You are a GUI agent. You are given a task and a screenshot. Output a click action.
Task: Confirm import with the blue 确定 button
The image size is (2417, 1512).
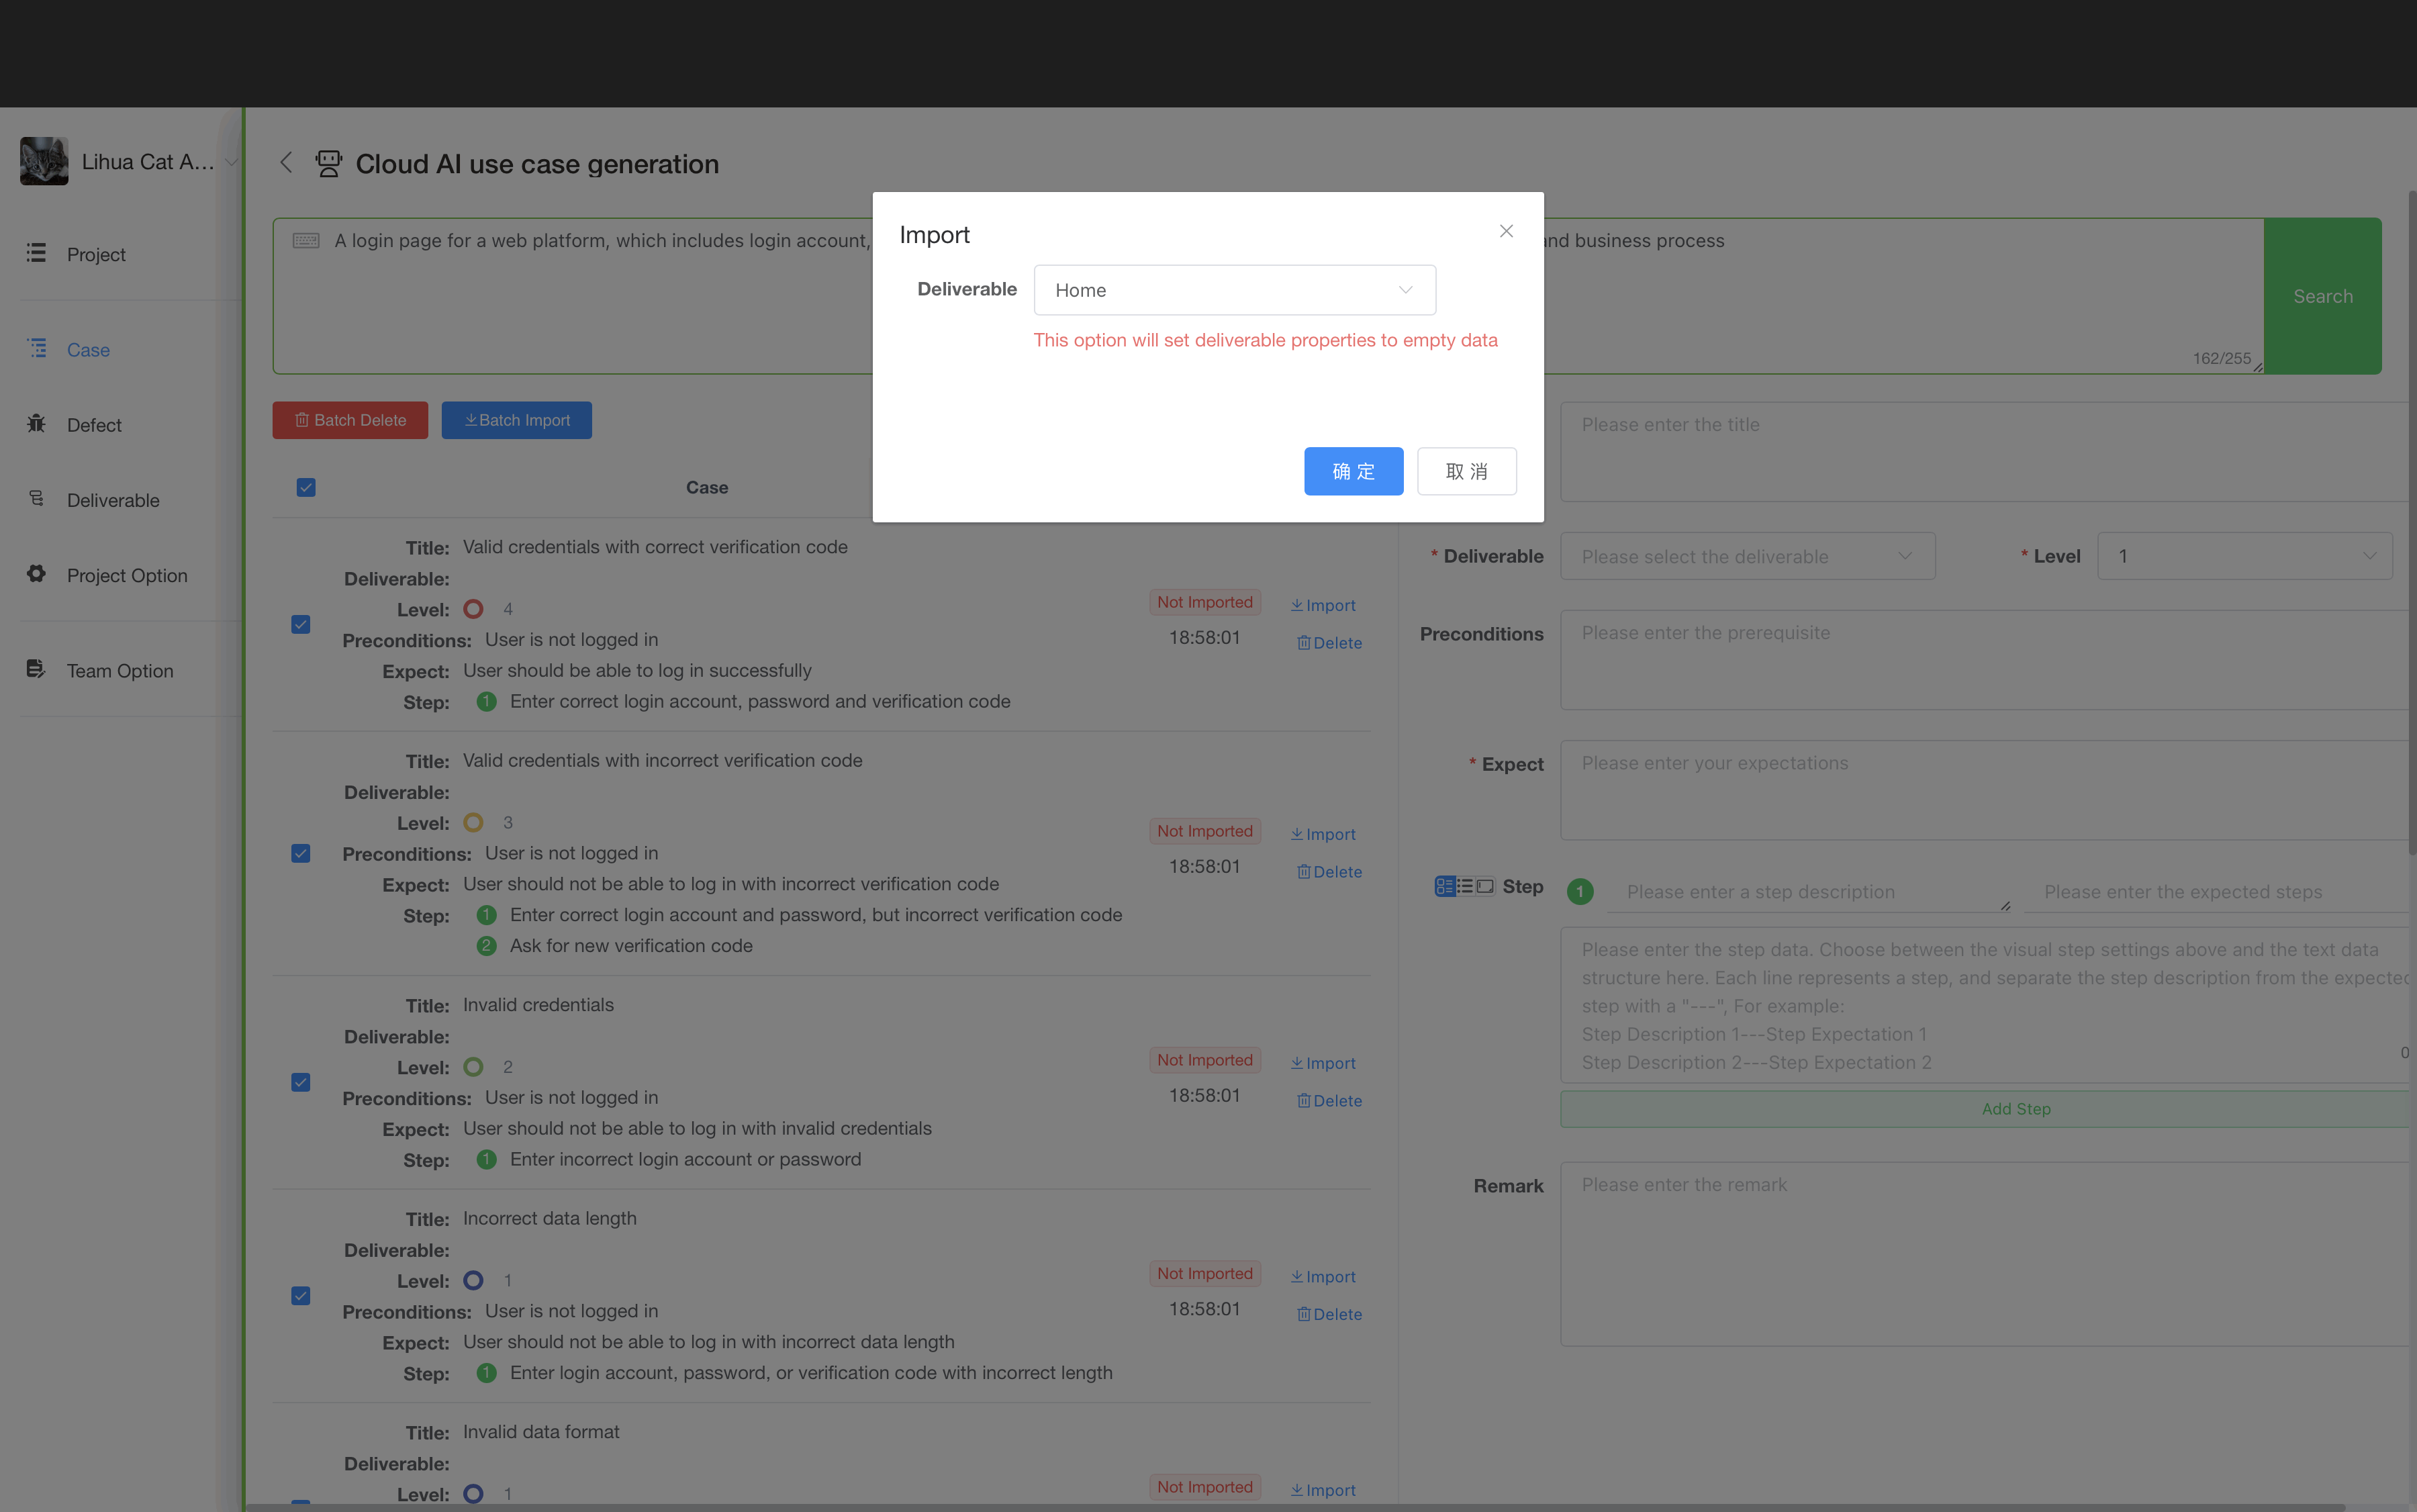[x=1353, y=471]
